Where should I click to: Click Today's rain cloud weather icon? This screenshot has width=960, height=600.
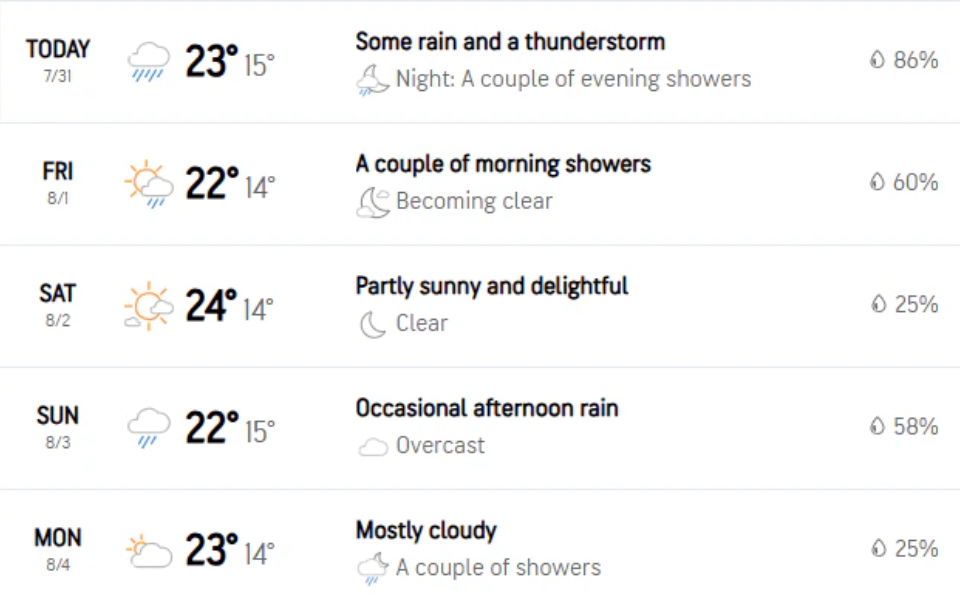pyautogui.click(x=148, y=61)
